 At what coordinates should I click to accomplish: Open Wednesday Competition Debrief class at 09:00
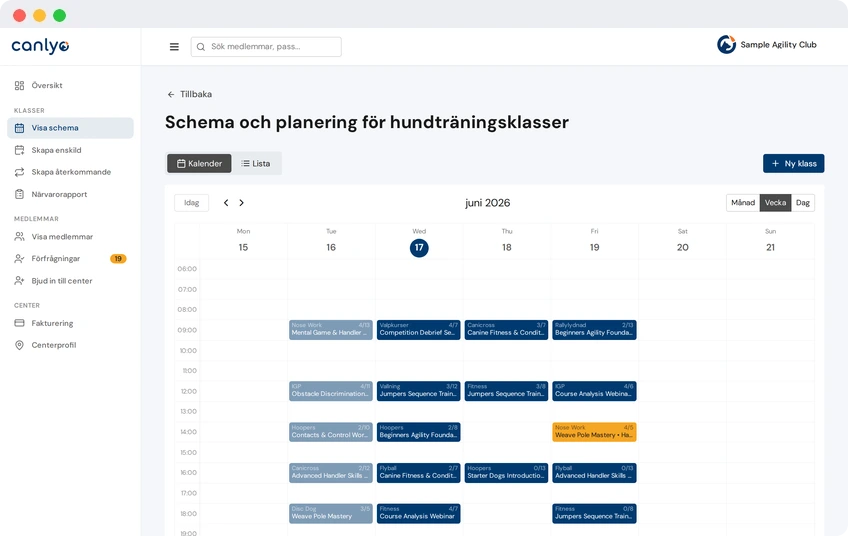tap(419, 330)
